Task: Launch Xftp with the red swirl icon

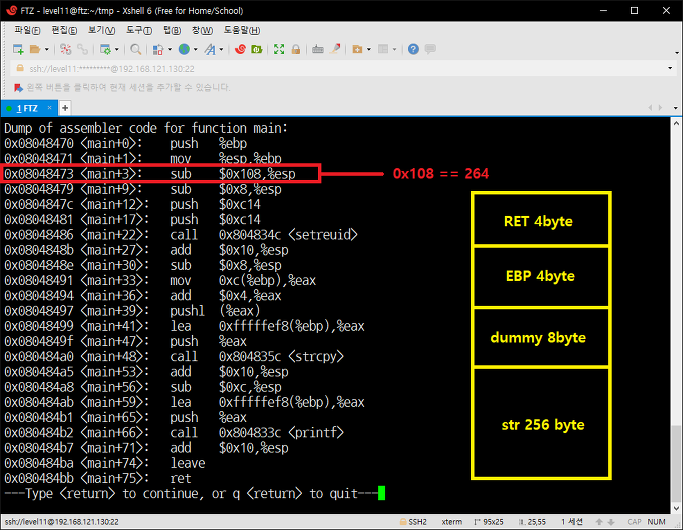Action: click(240, 49)
